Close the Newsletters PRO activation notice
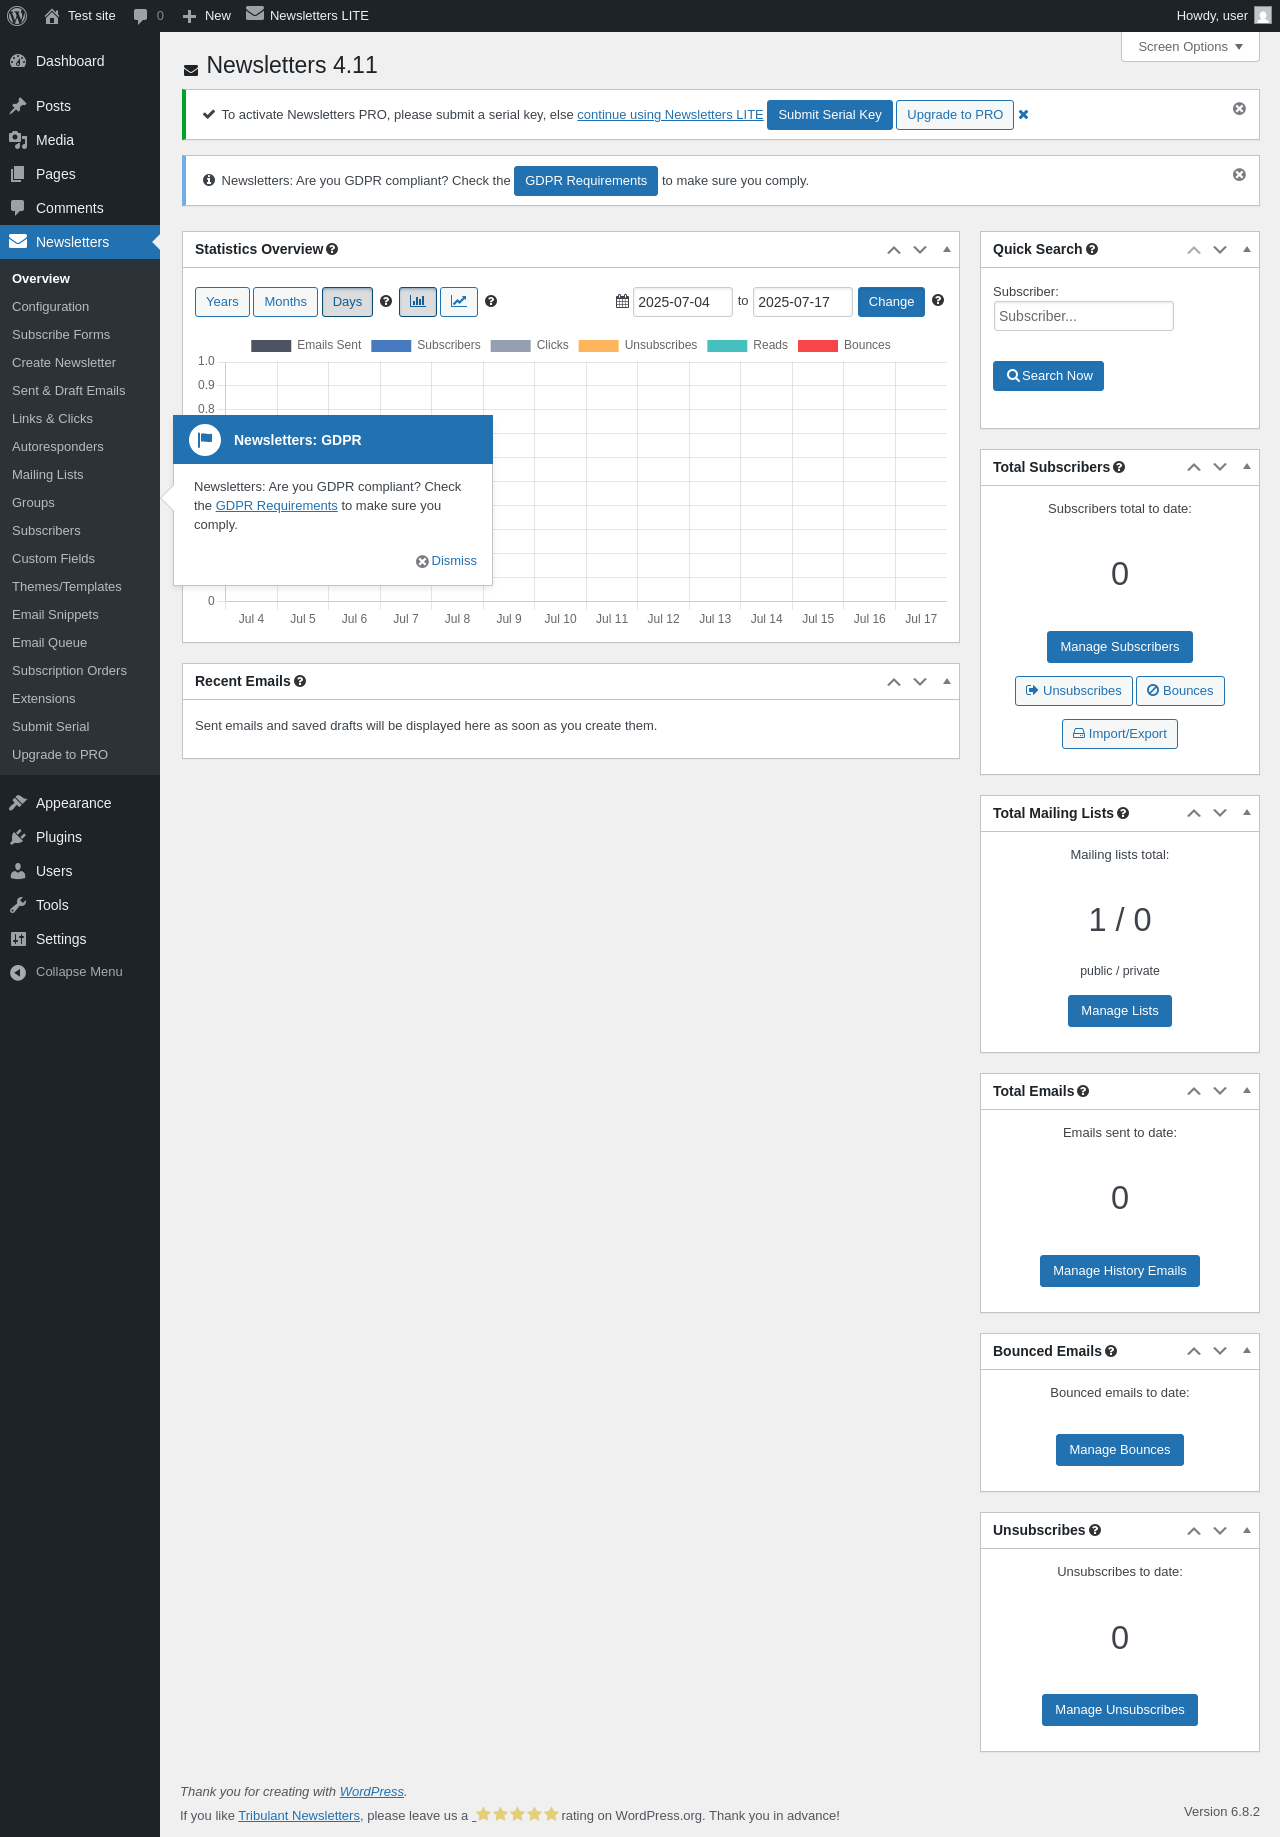Screen dimensions: 1280x1837 [1239, 108]
